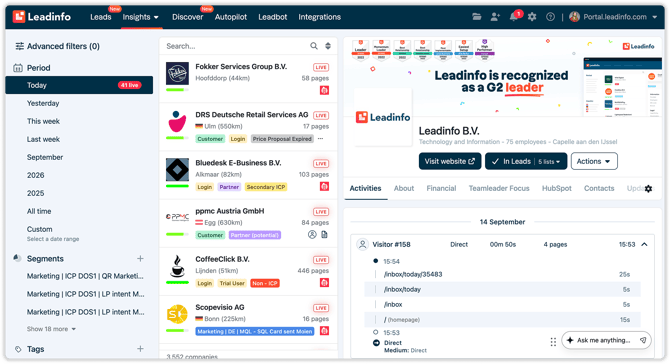Go to Leadbot

click(273, 17)
